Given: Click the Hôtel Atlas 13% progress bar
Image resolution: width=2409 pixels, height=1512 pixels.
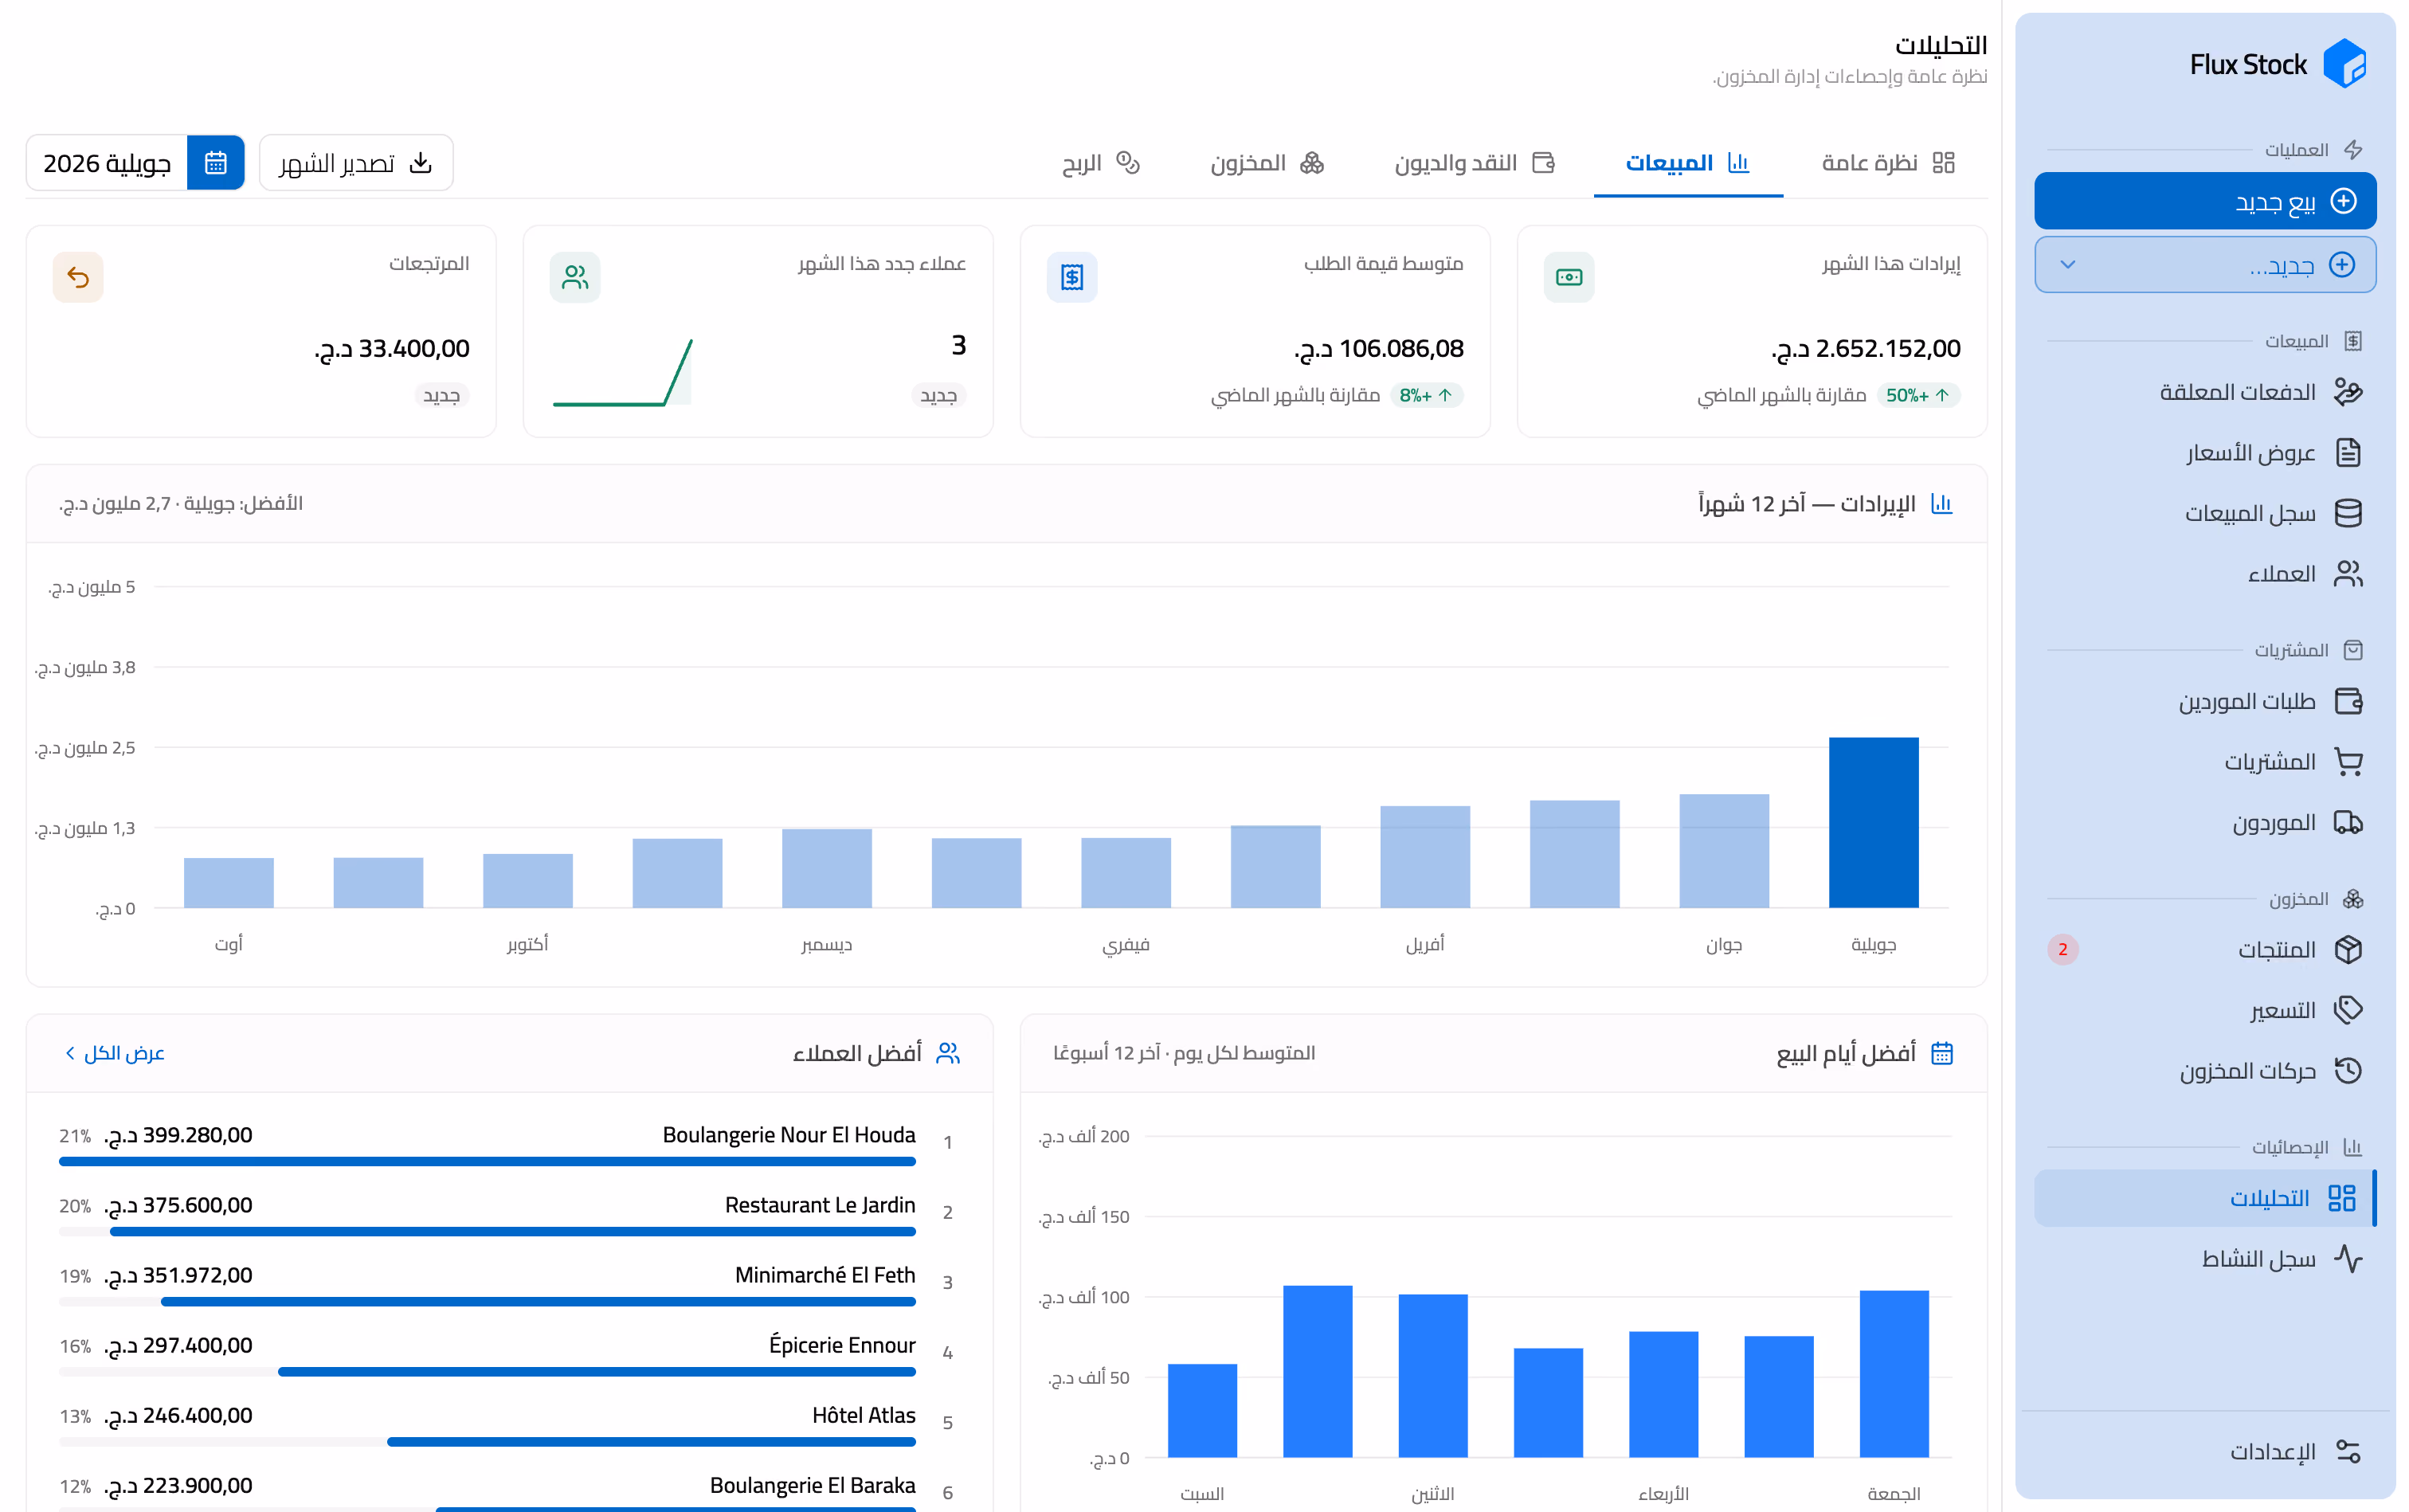Looking at the screenshot, I should pos(487,1442).
